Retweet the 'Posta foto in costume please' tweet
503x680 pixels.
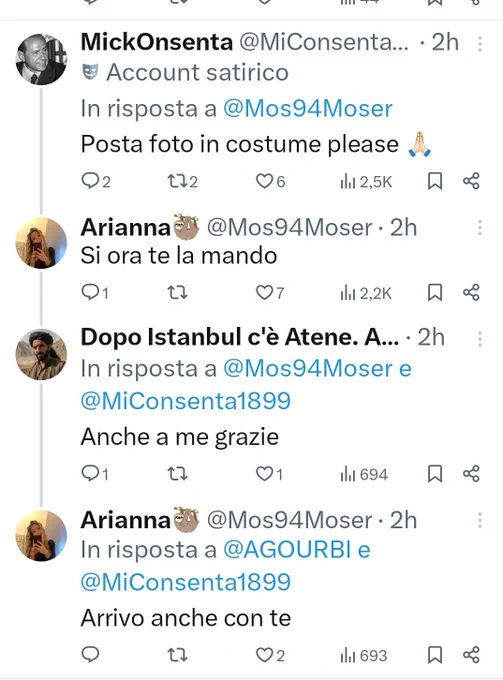pyautogui.click(x=183, y=181)
